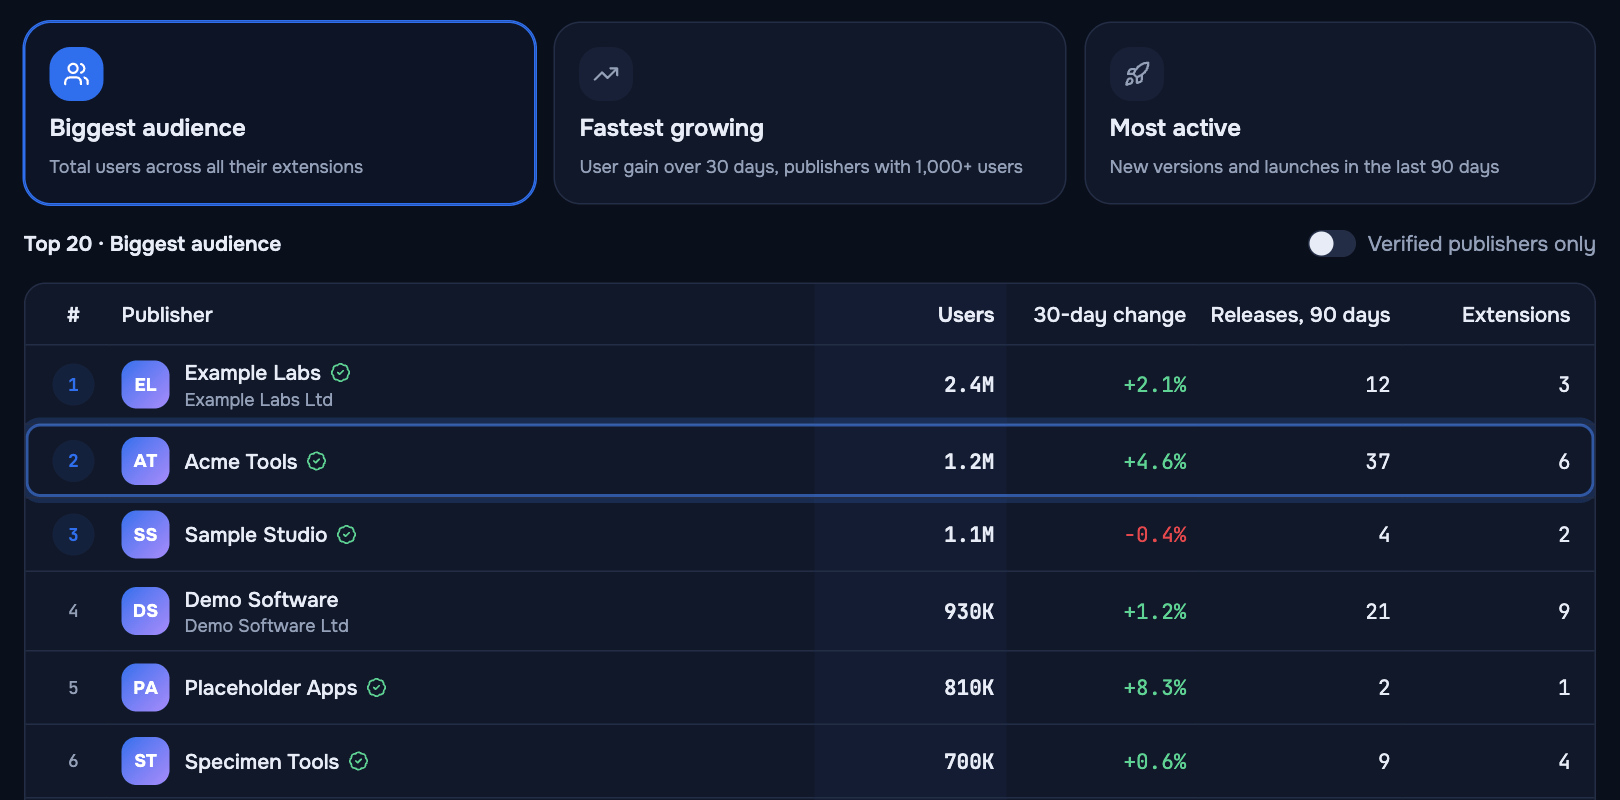Click the Publisher column header
The image size is (1620, 800).
[x=167, y=315]
